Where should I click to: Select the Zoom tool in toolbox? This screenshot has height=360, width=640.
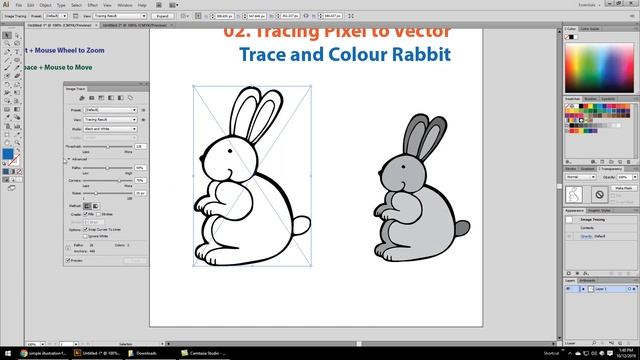click(17, 142)
